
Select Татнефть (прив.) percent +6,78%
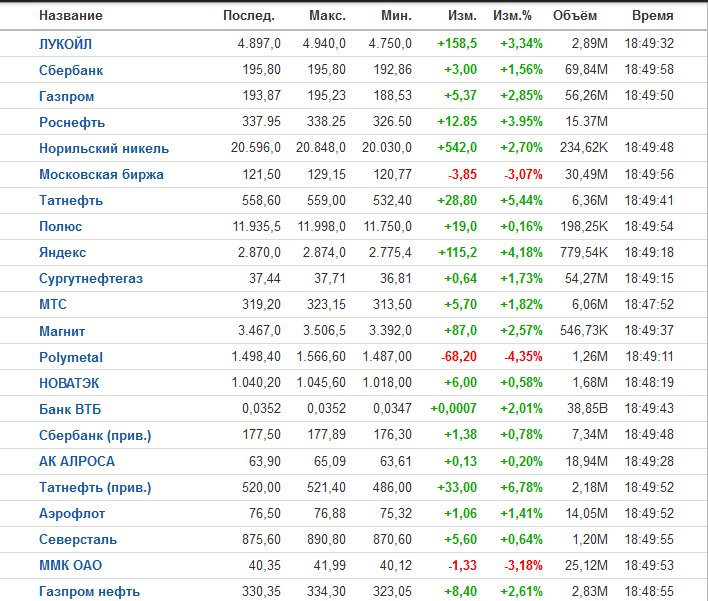pyautogui.click(x=522, y=487)
